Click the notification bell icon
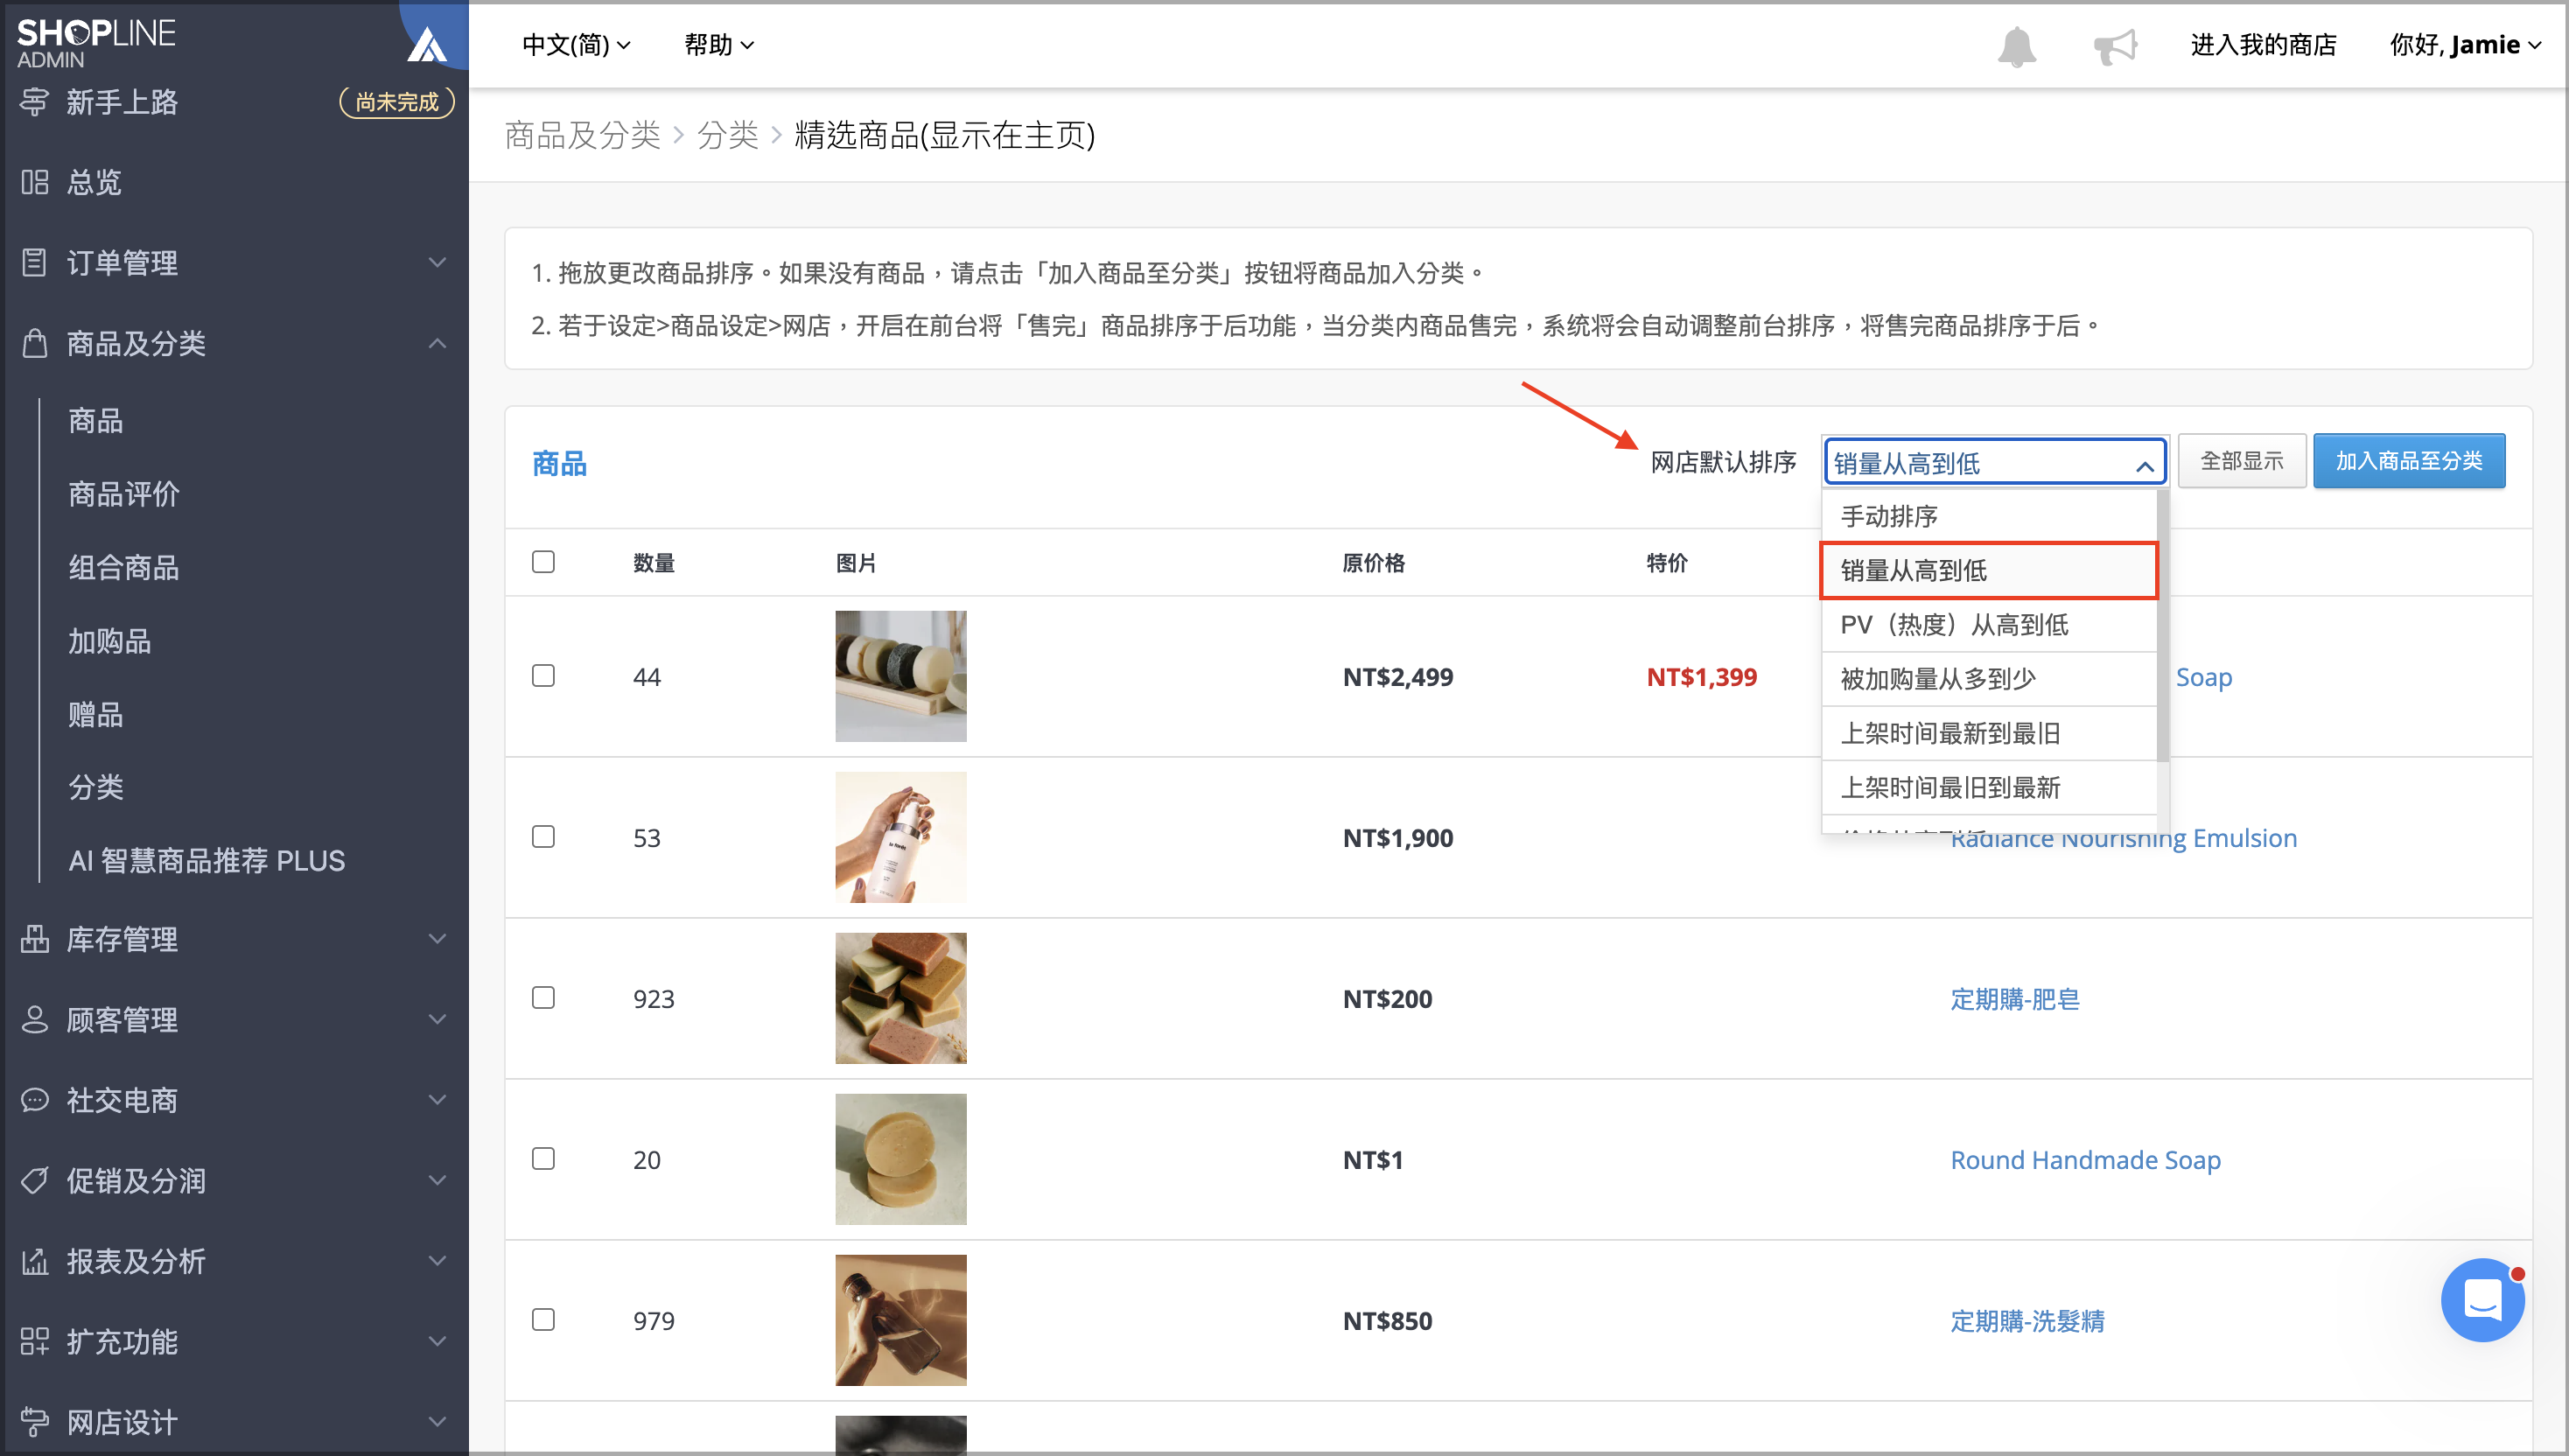 click(x=2016, y=46)
